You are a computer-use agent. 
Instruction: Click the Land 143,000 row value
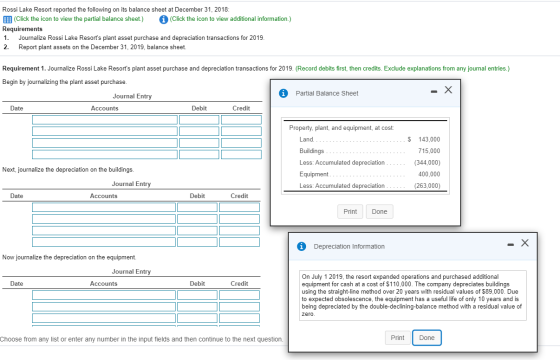click(429, 139)
